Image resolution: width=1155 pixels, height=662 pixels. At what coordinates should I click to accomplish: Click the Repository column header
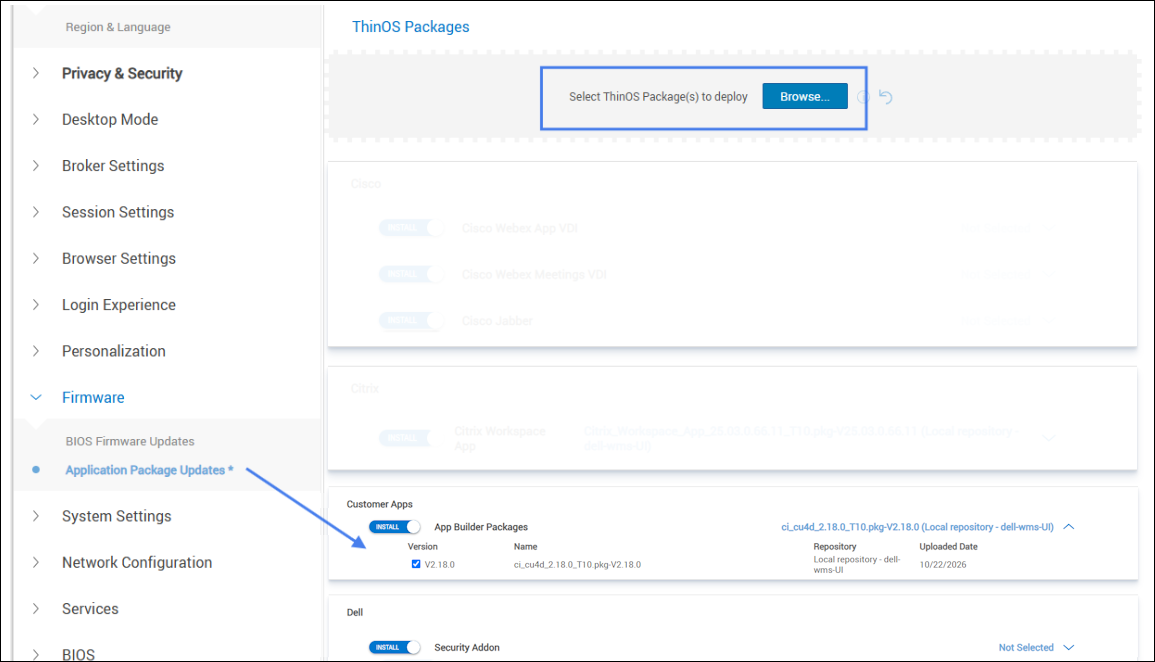click(x=835, y=546)
